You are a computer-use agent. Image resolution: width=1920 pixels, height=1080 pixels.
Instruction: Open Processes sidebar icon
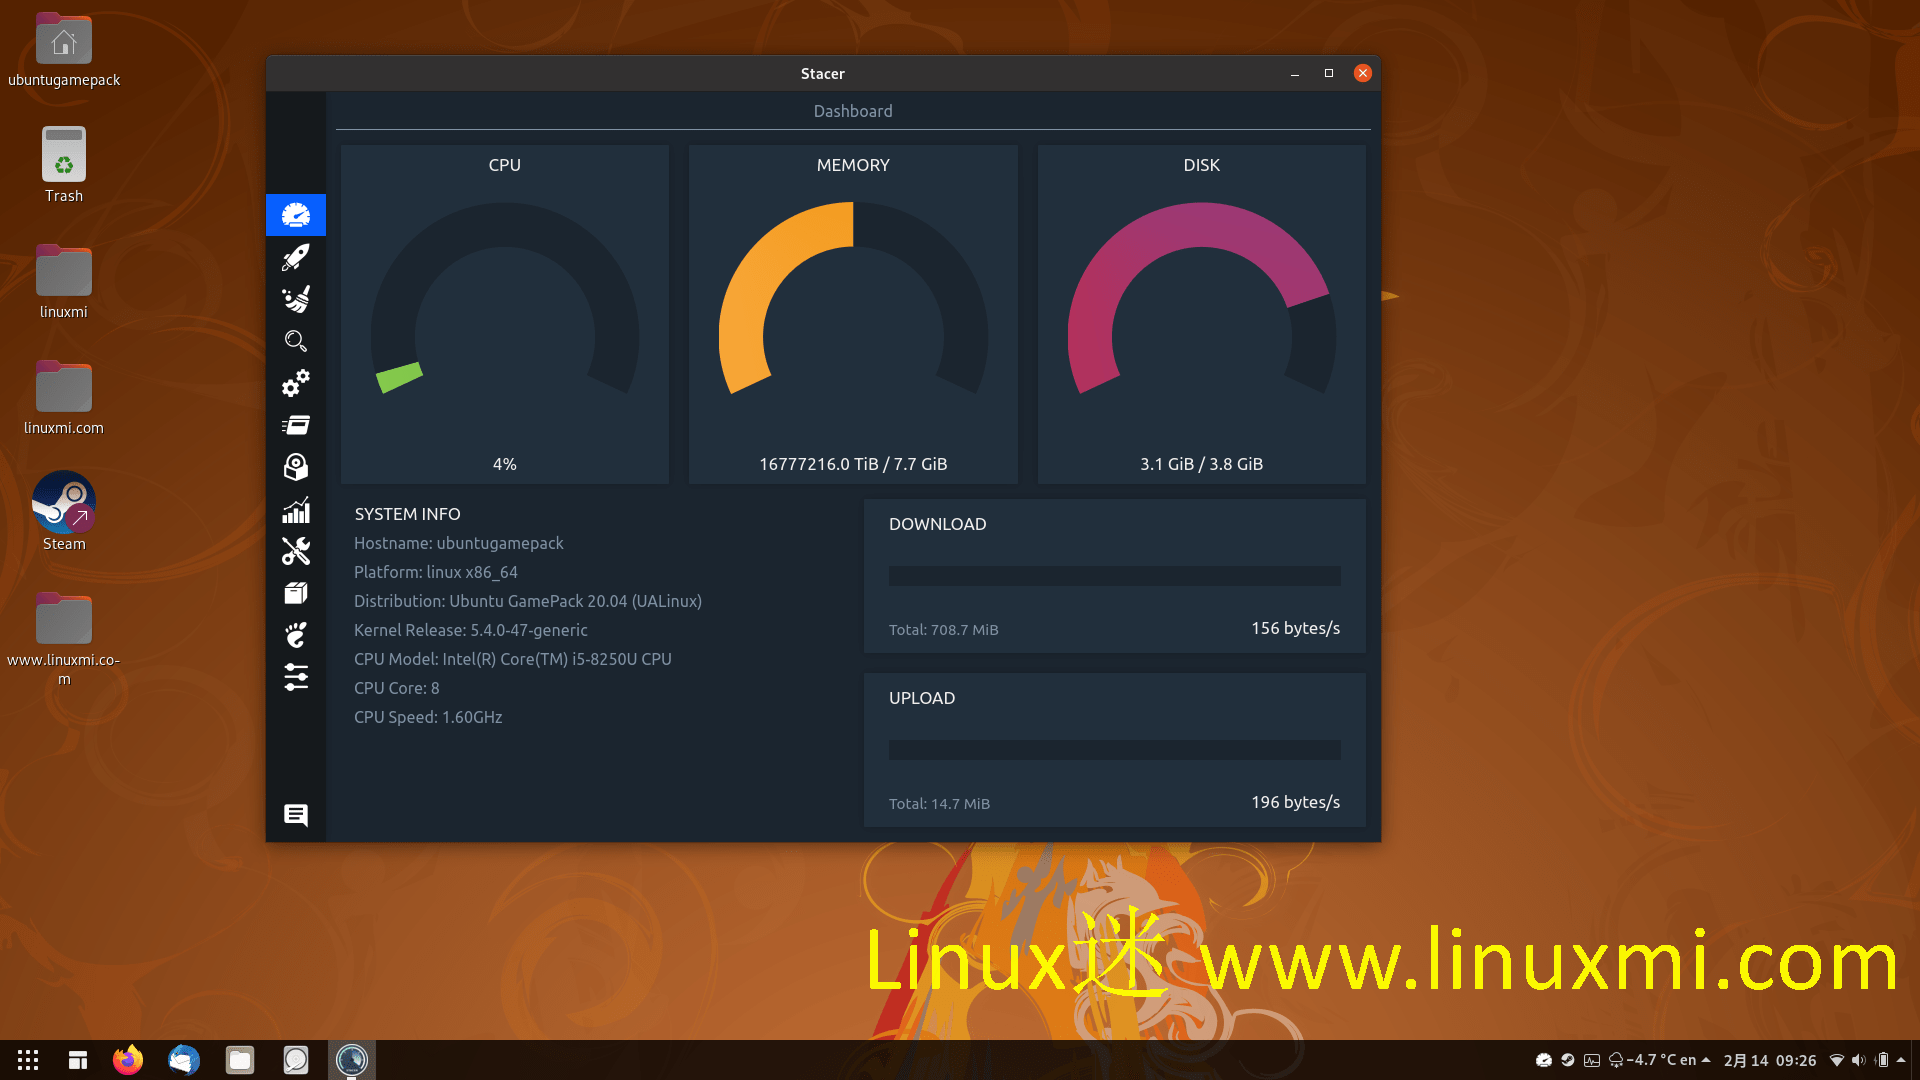point(296,425)
